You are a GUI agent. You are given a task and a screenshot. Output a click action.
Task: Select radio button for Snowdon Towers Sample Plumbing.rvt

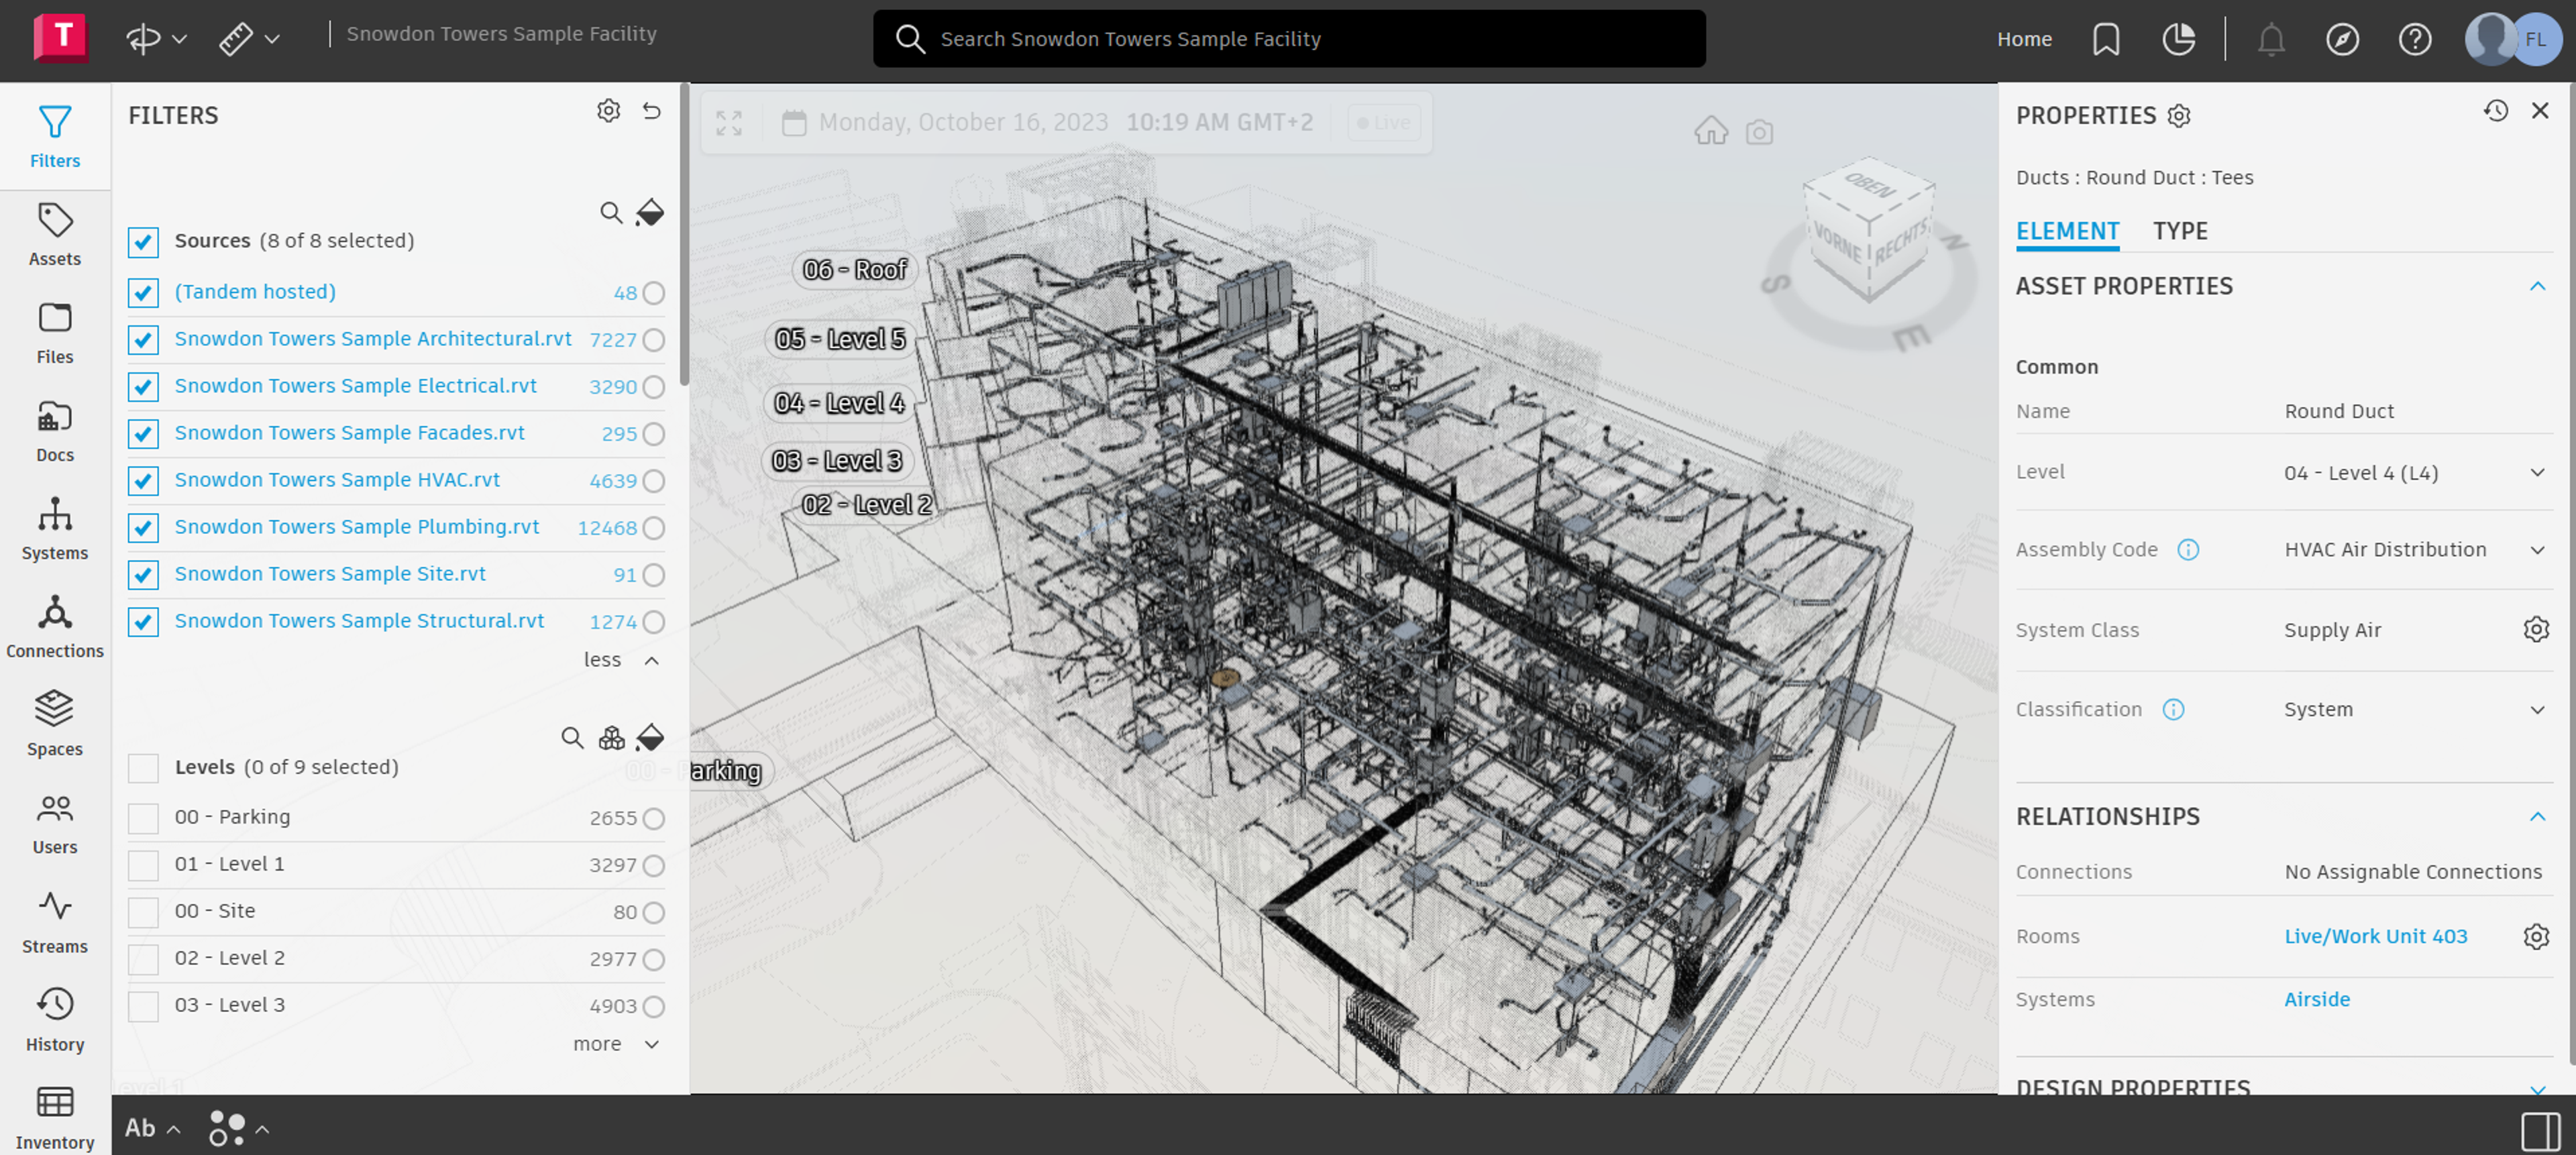click(x=654, y=528)
